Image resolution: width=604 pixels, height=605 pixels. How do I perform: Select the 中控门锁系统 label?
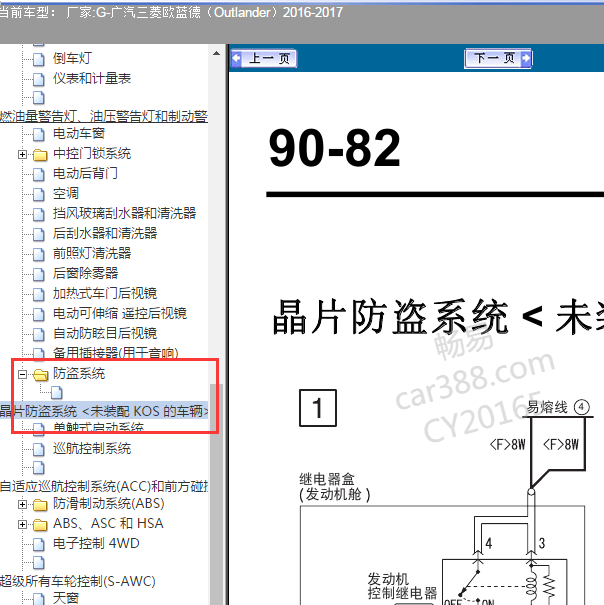click(x=92, y=154)
